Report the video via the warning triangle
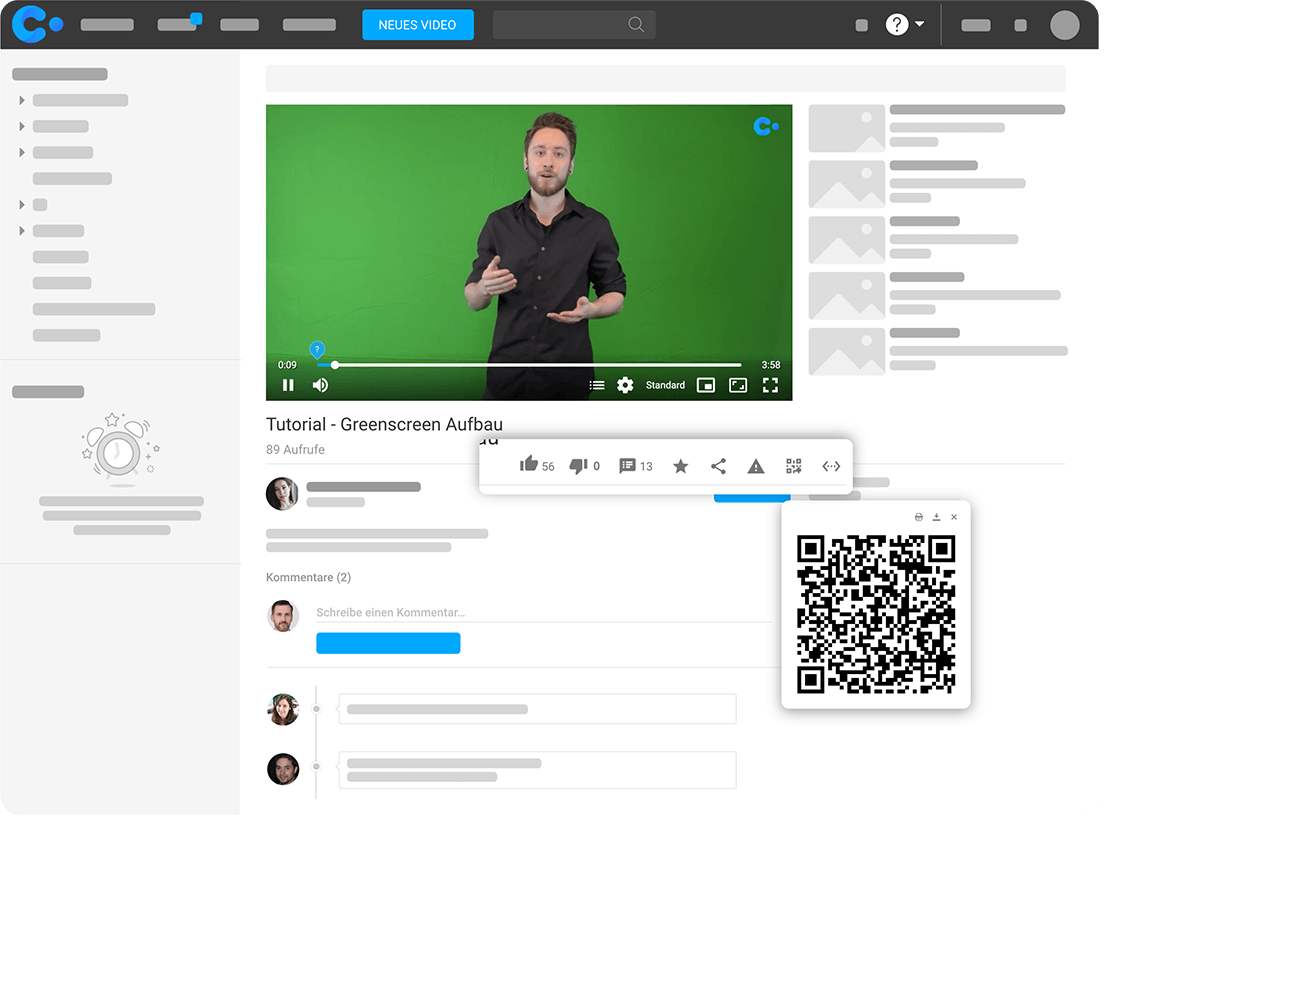Viewport: 1314px width, 995px height. [756, 466]
